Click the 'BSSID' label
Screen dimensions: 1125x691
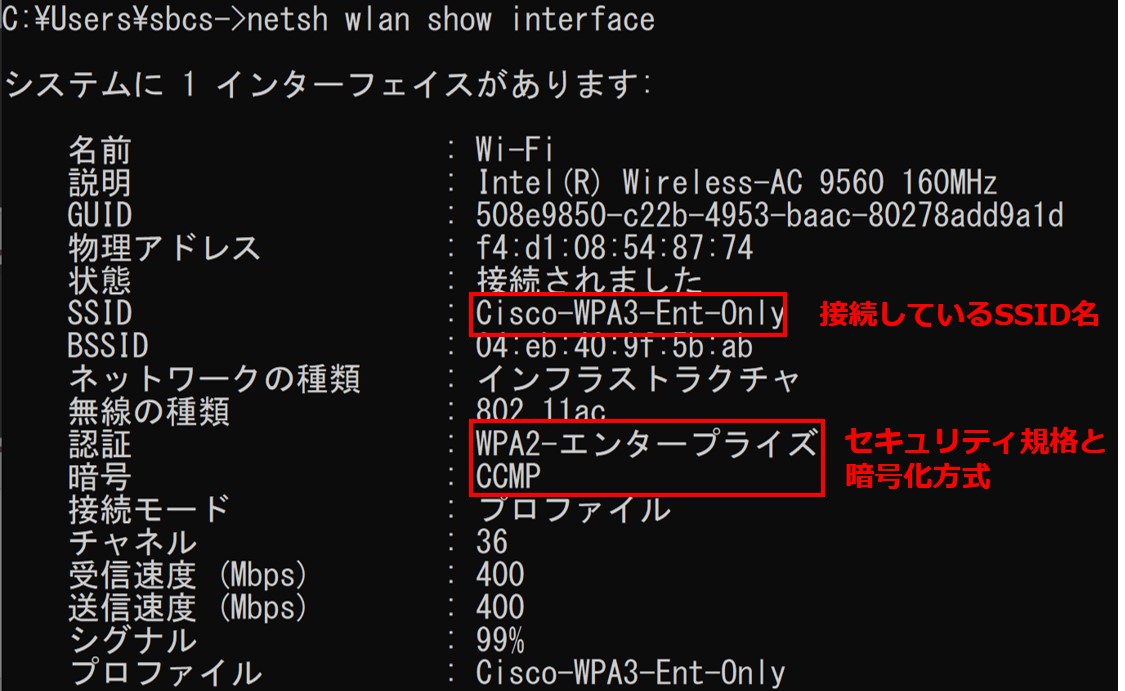point(108,346)
